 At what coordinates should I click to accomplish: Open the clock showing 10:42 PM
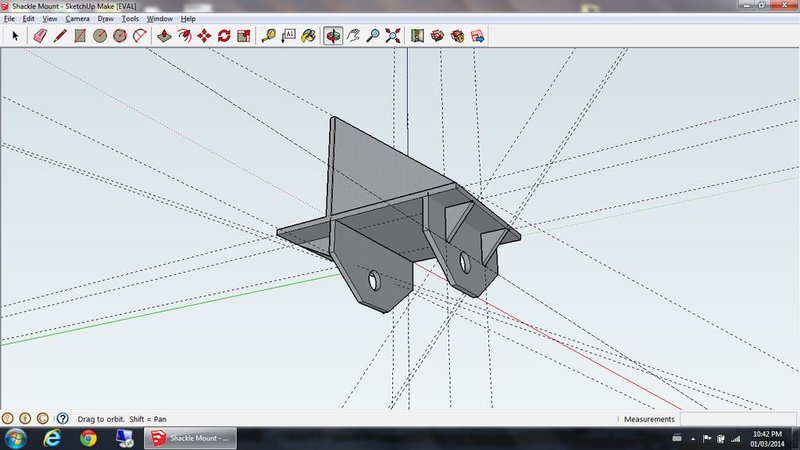767,439
